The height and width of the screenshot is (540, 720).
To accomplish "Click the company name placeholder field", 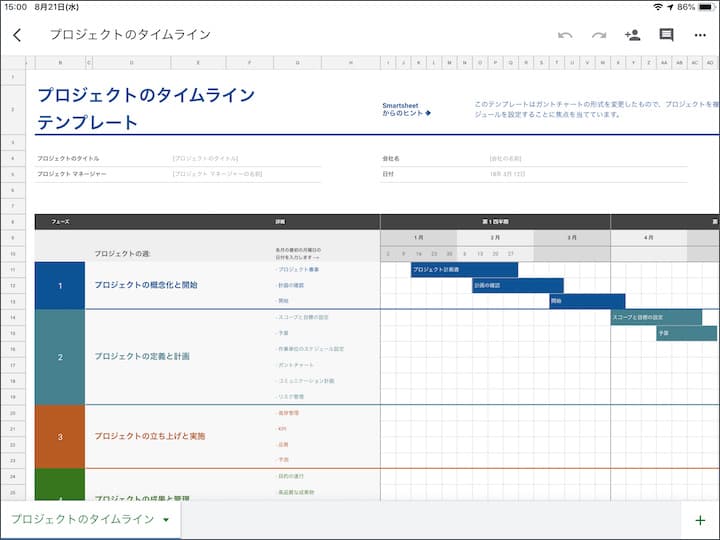I will tap(505, 158).
